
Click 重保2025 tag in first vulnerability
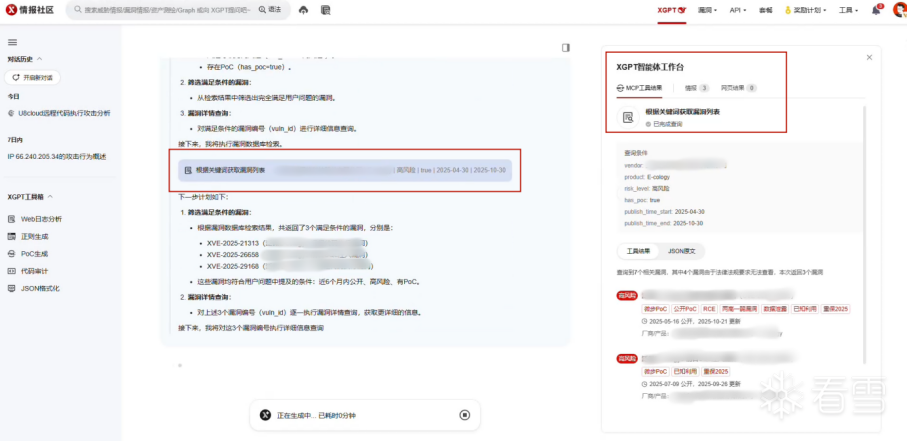tap(835, 310)
